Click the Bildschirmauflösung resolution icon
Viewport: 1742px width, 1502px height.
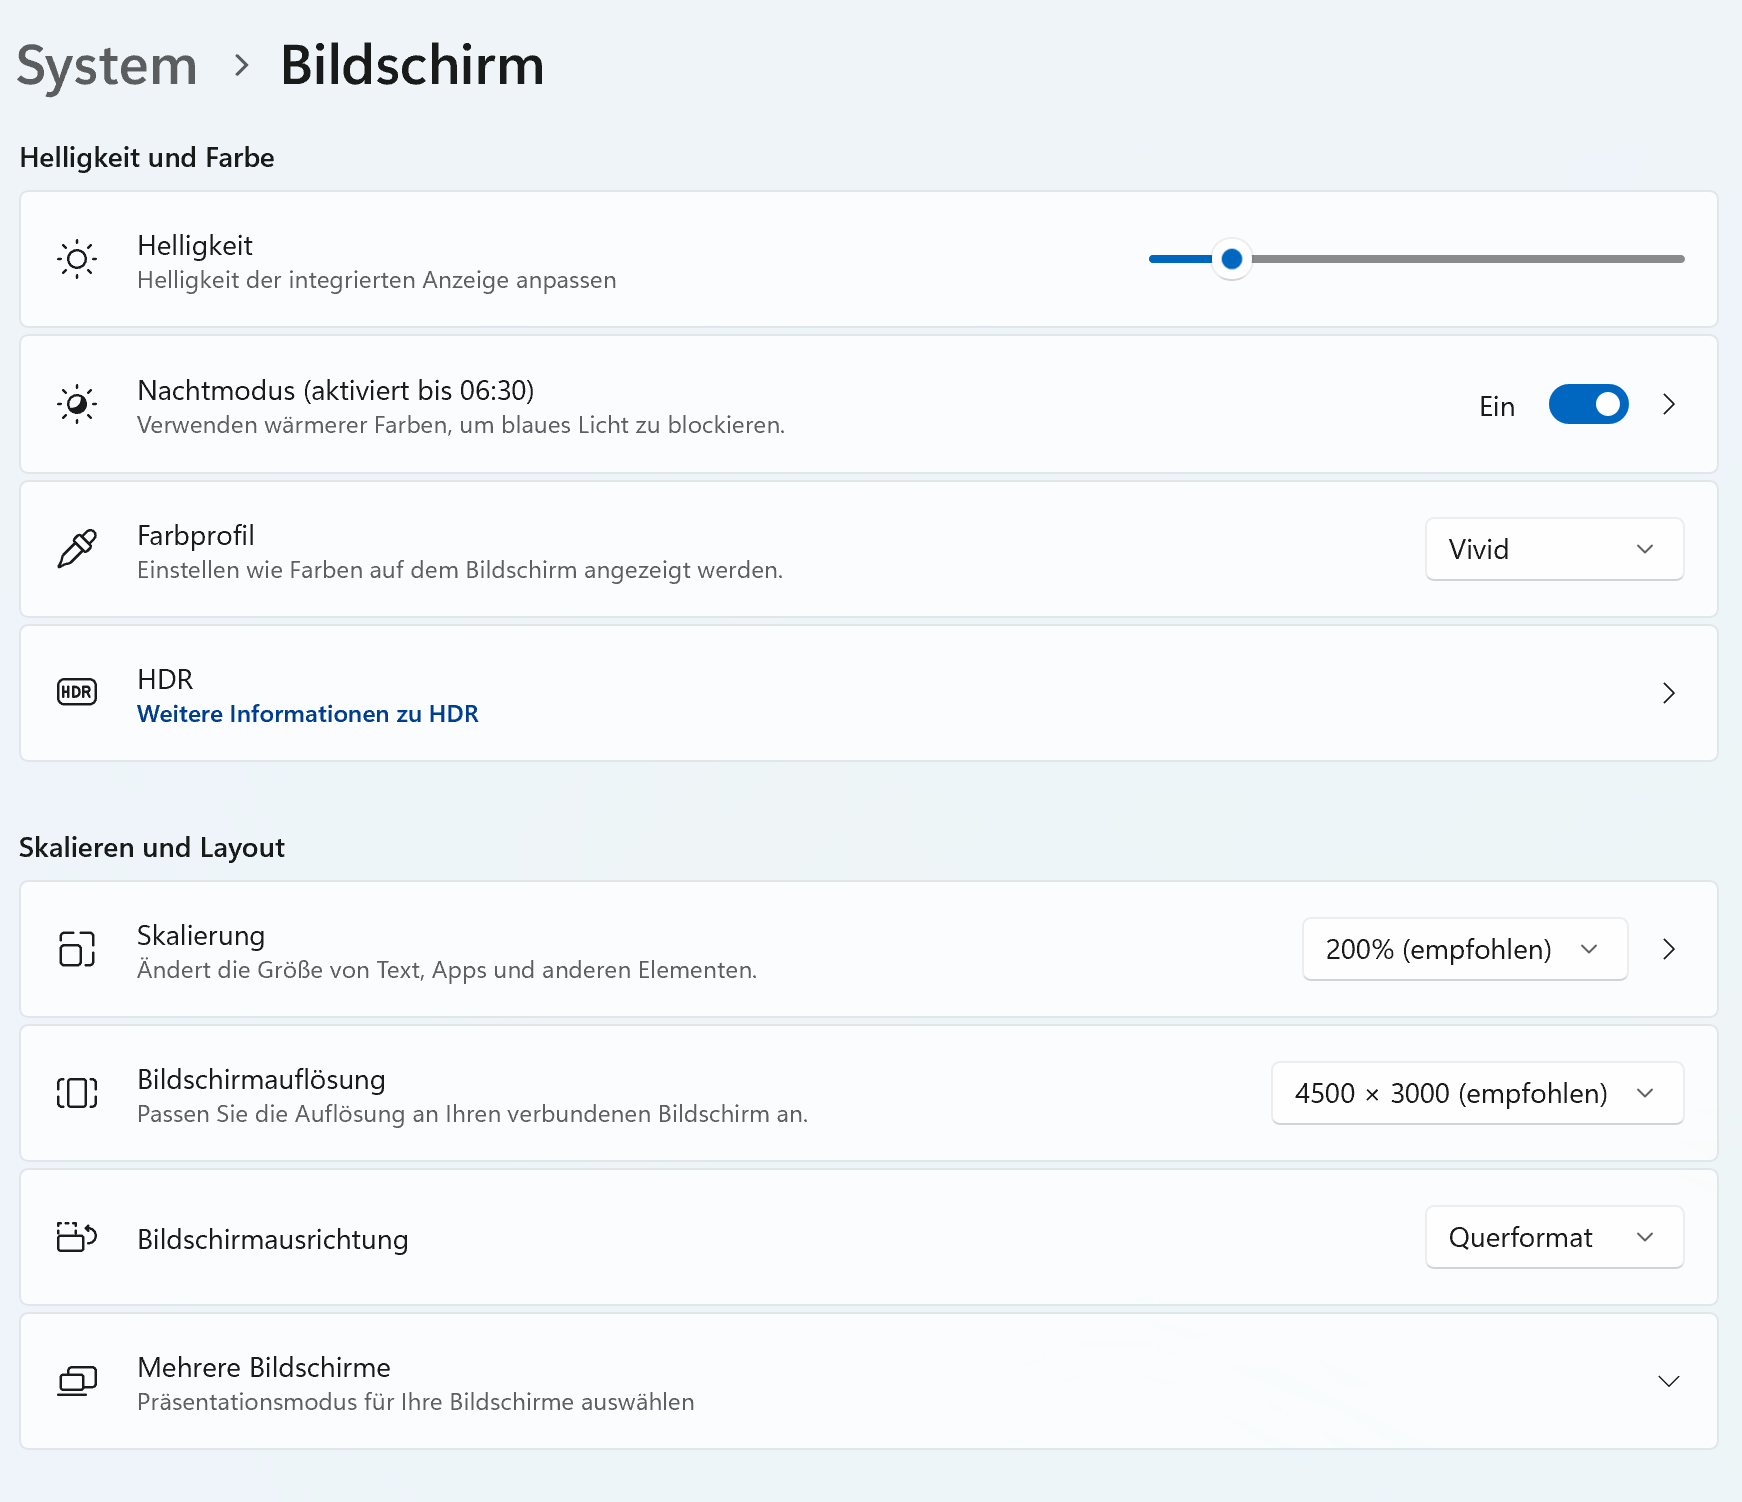pos(77,1093)
